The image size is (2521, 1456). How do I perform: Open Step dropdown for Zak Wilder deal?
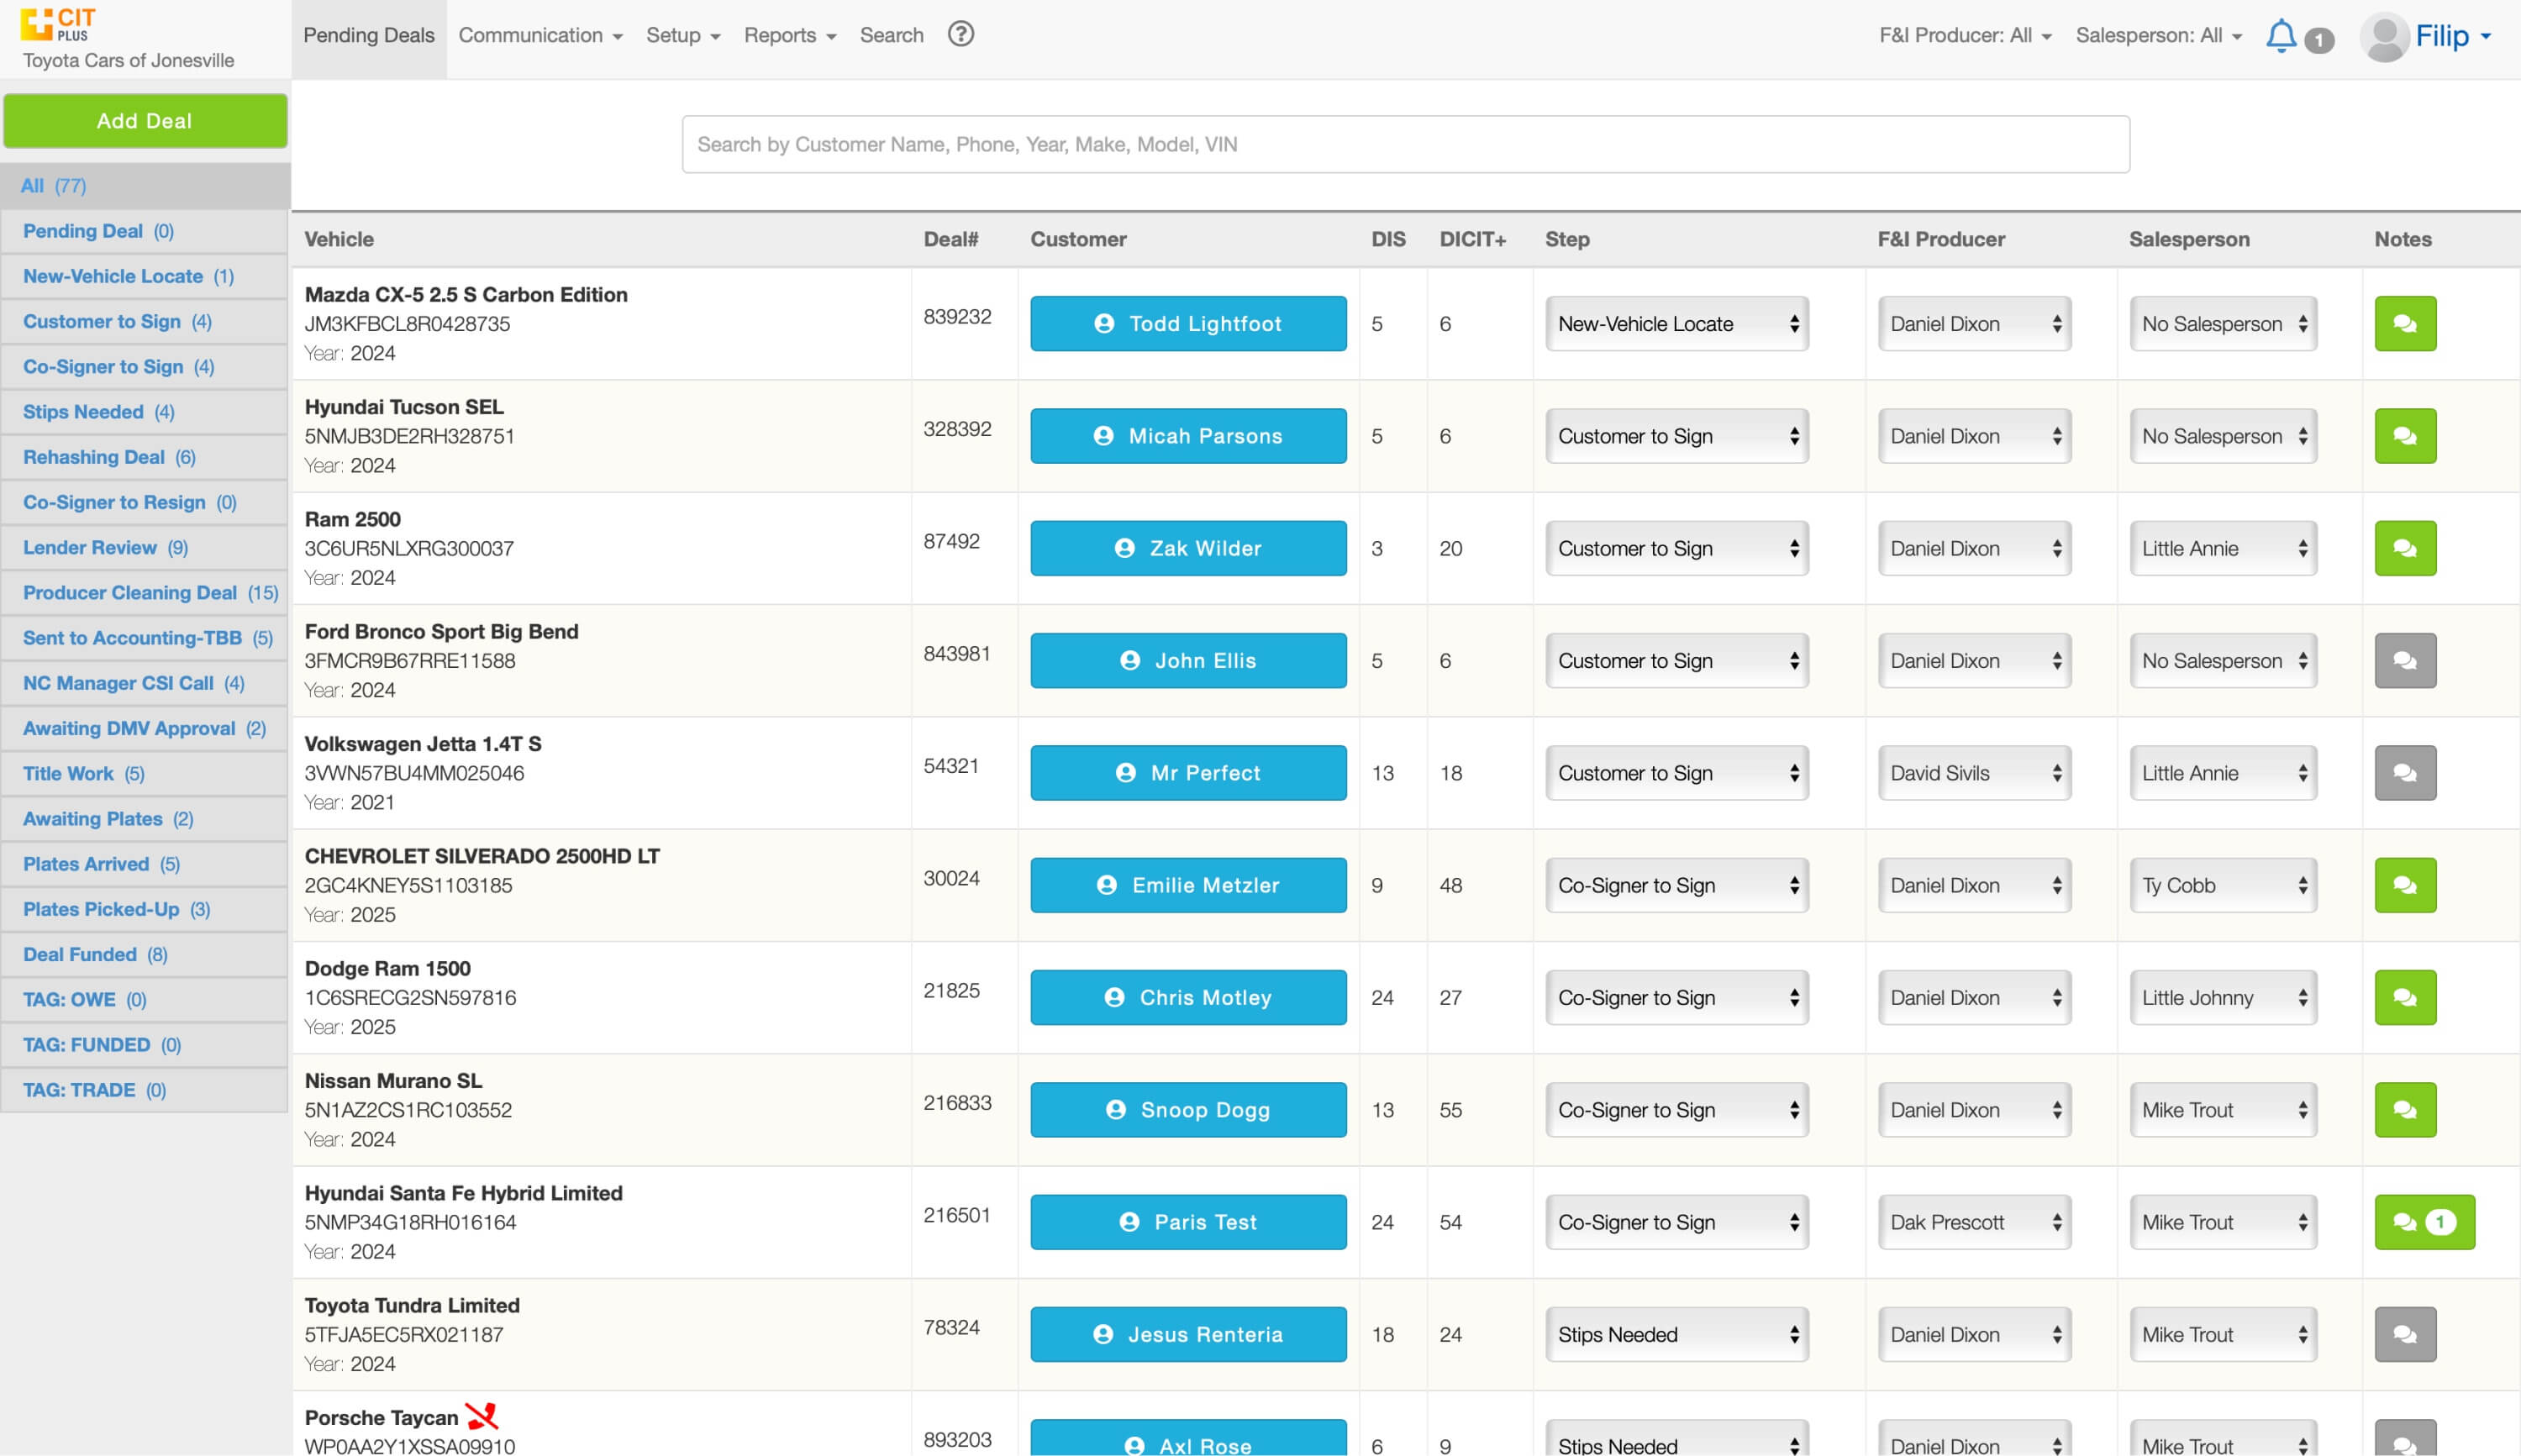1676,548
